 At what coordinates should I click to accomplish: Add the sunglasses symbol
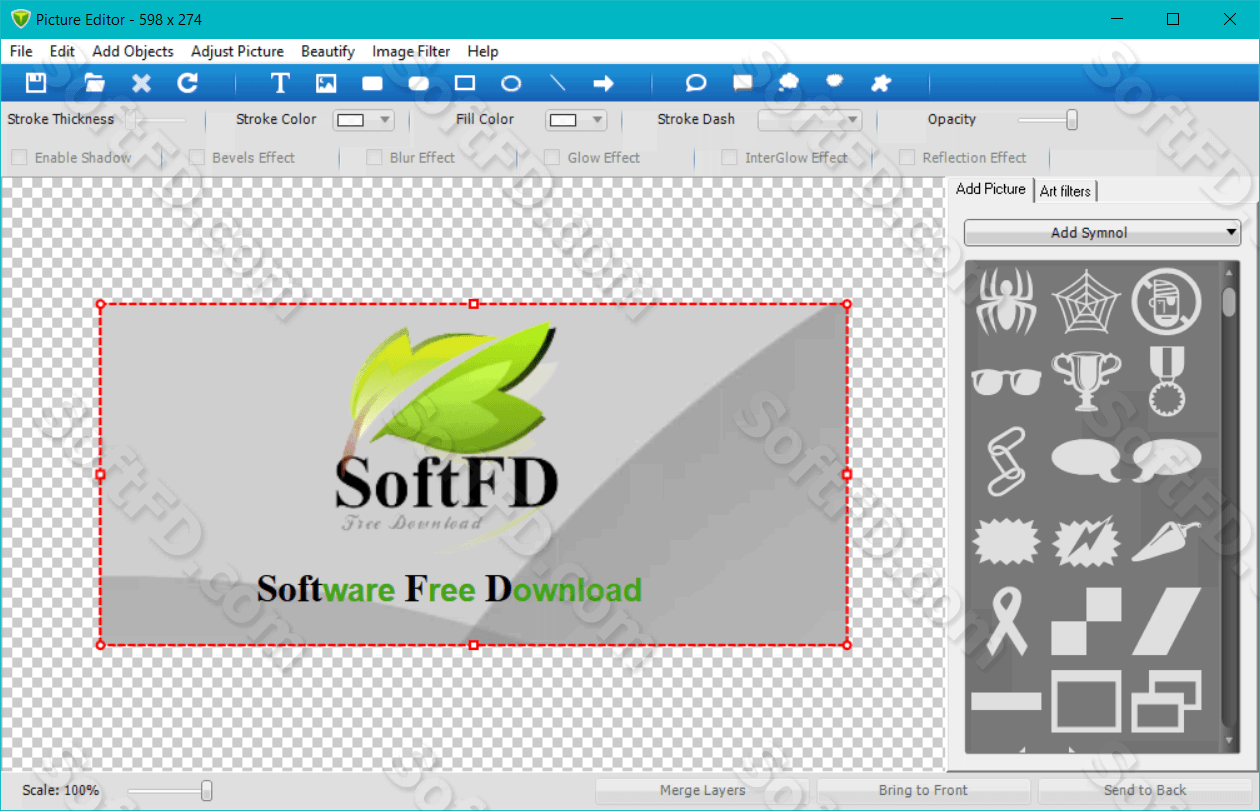pos(1006,381)
